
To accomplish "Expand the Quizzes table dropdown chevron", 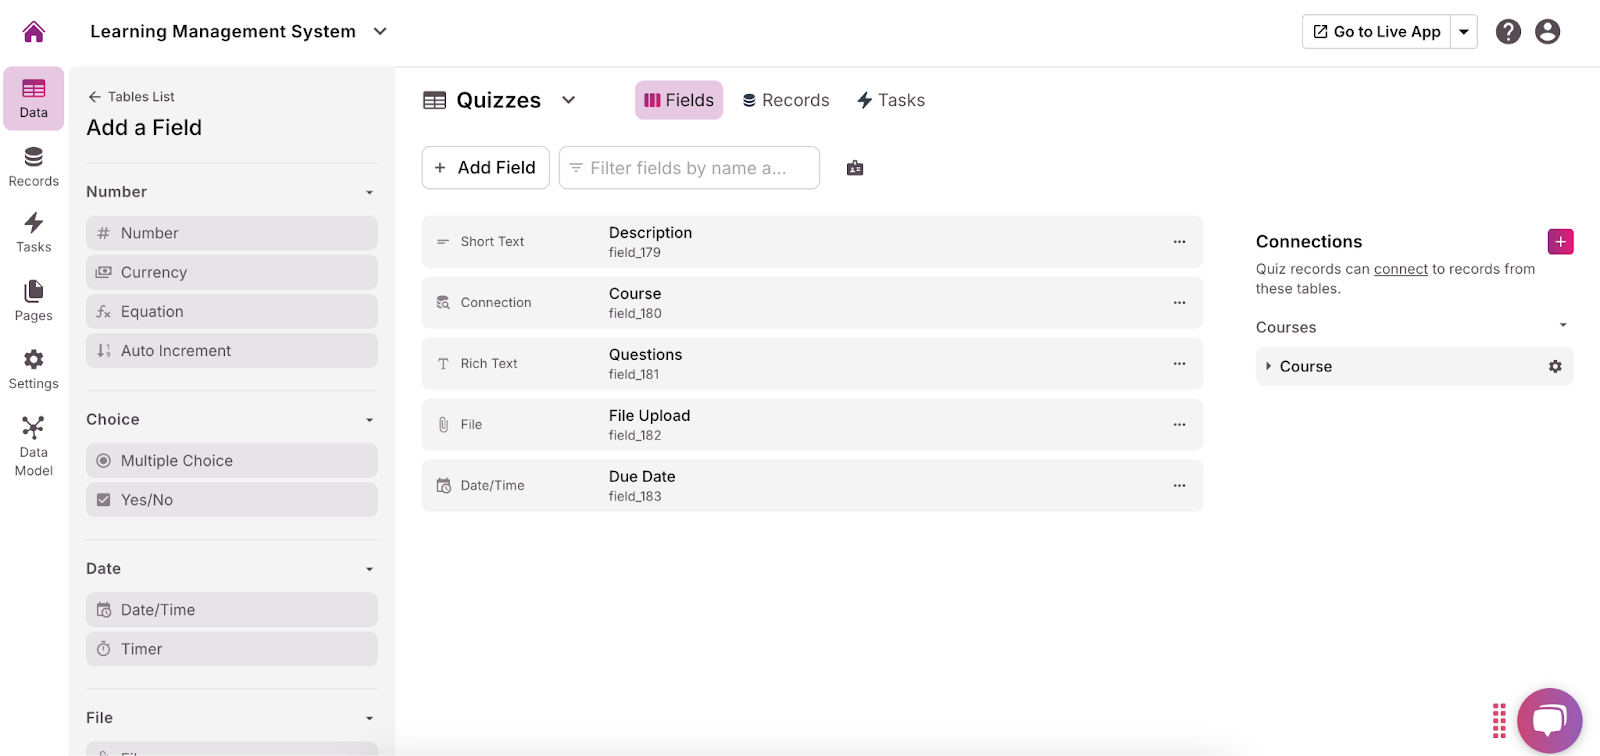I will coord(569,100).
